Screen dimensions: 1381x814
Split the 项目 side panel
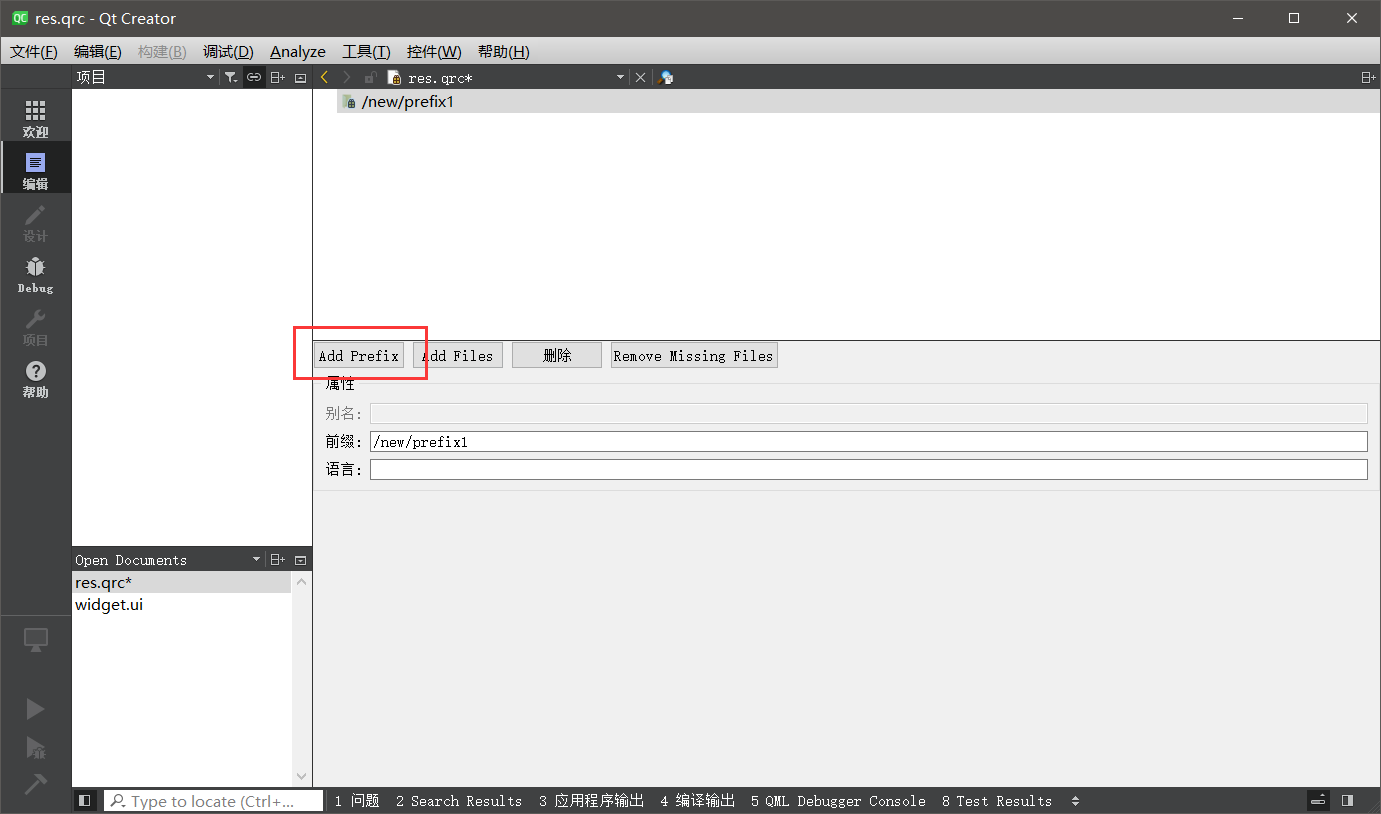click(x=278, y=77)
